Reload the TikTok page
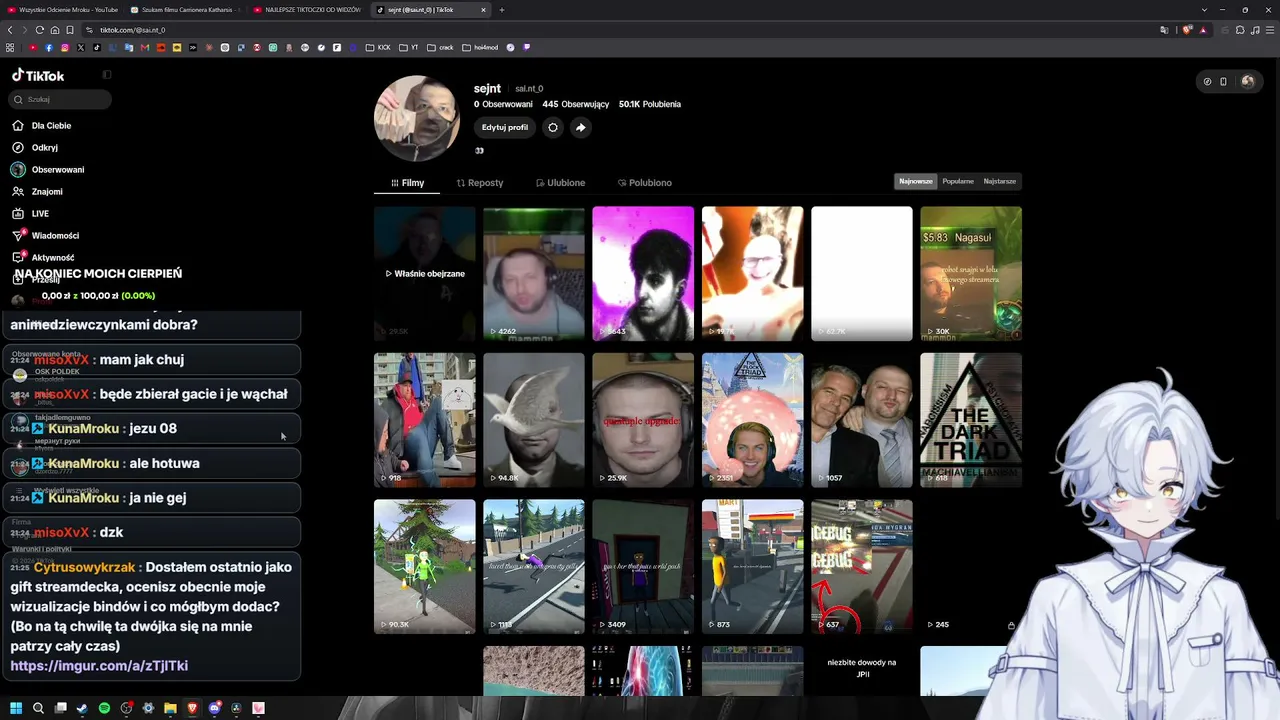This screenshot has width=1280, height=720. (x=40, y=30)
